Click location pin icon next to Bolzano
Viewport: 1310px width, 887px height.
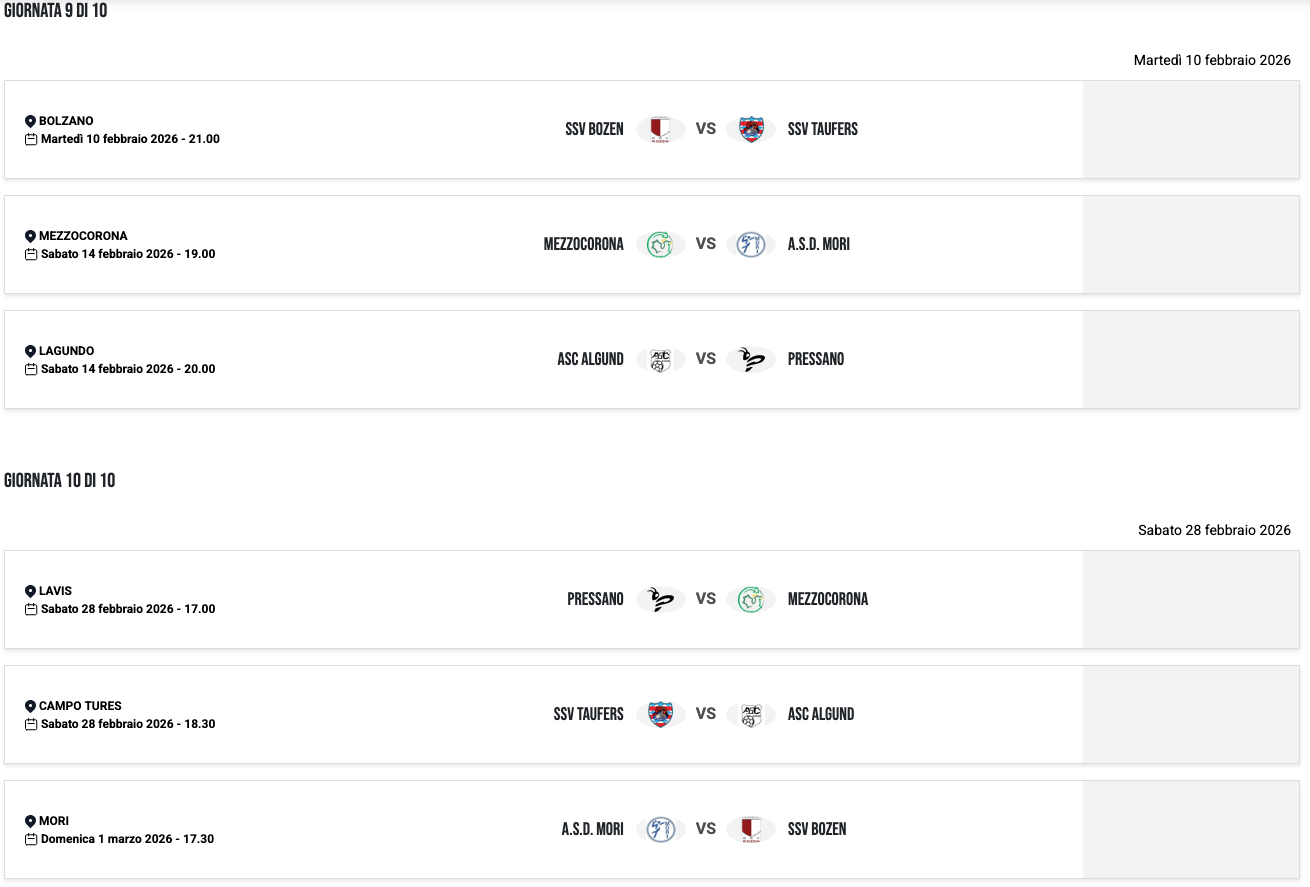[30, 121]
